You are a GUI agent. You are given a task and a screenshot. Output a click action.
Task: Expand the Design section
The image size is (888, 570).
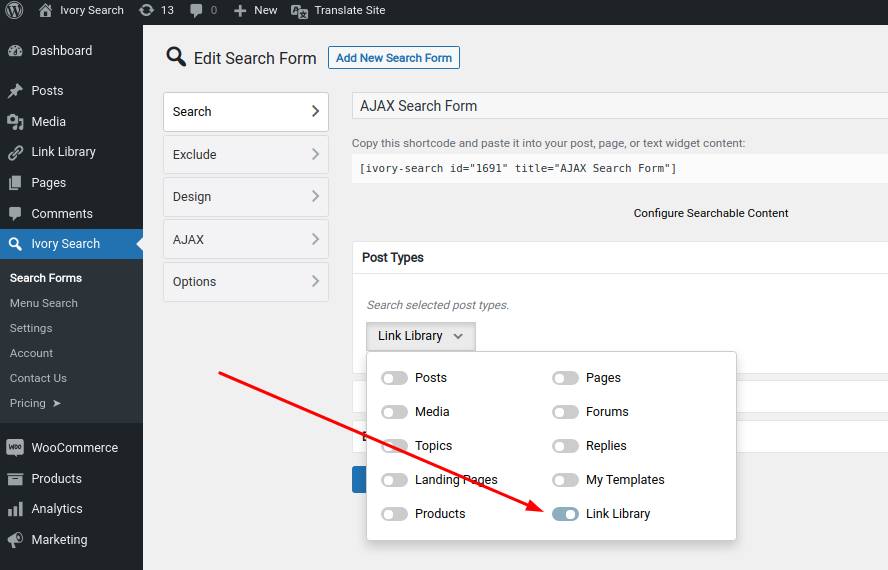246,197
